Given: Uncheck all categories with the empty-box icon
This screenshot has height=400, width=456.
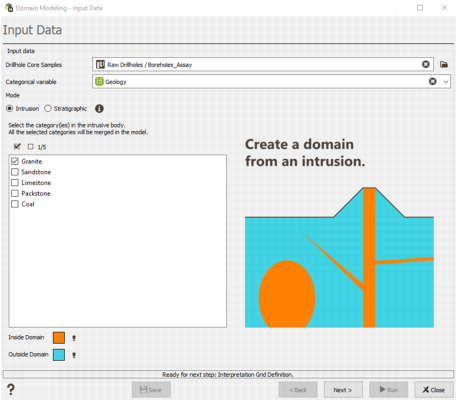Looking at the screenshot, I should coord(31,146).
